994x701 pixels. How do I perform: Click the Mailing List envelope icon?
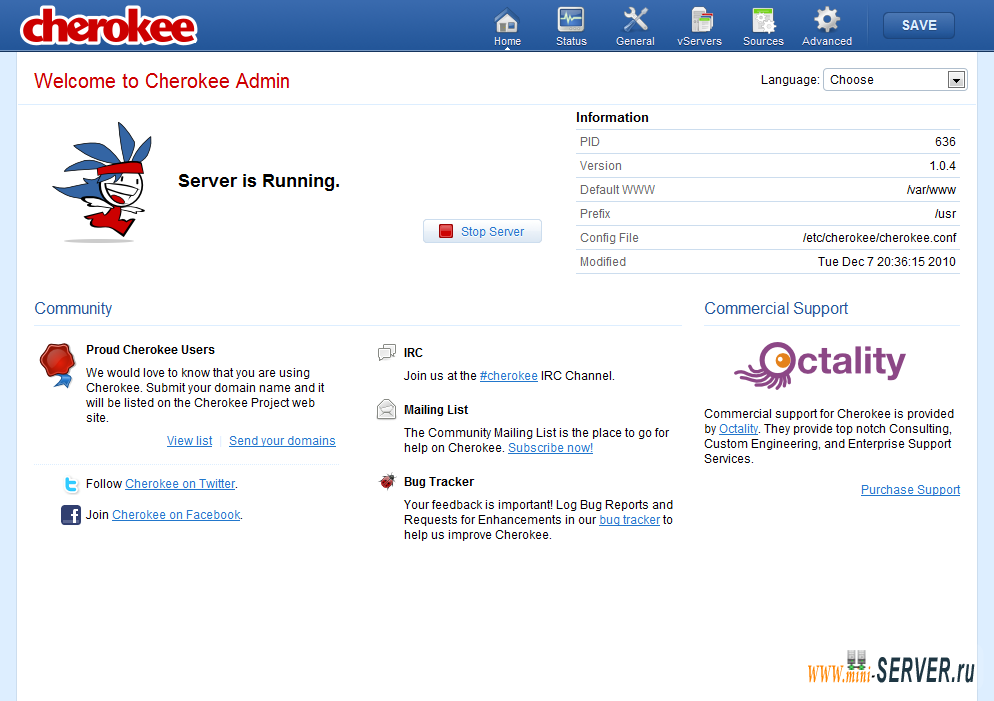386,409
